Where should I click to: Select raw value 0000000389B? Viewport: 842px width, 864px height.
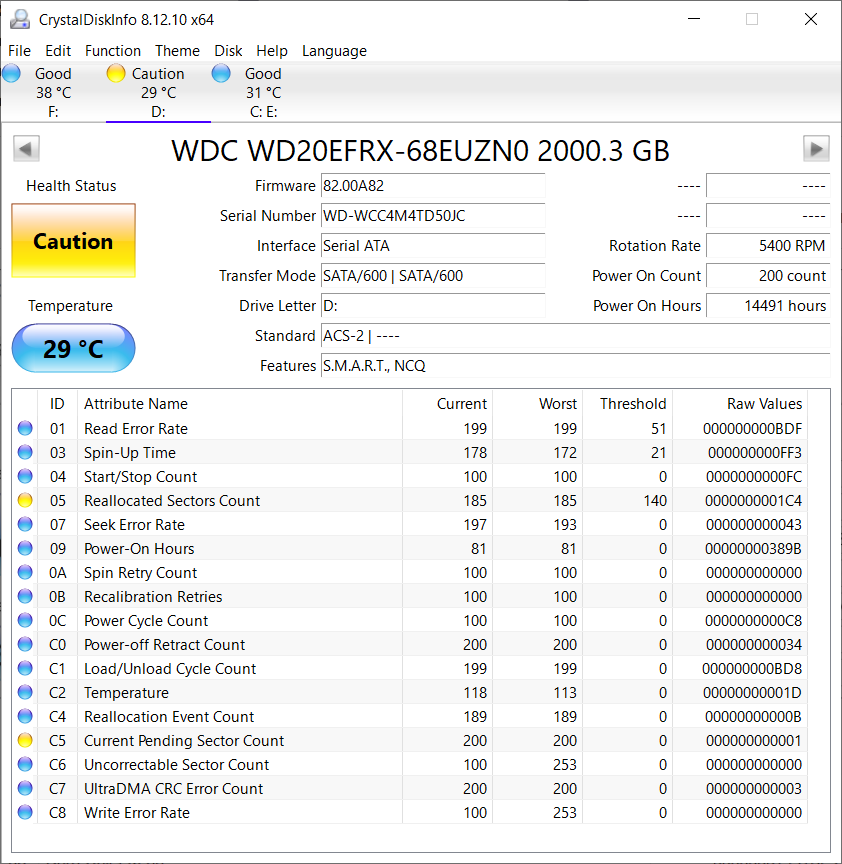(x=753, y=548)
